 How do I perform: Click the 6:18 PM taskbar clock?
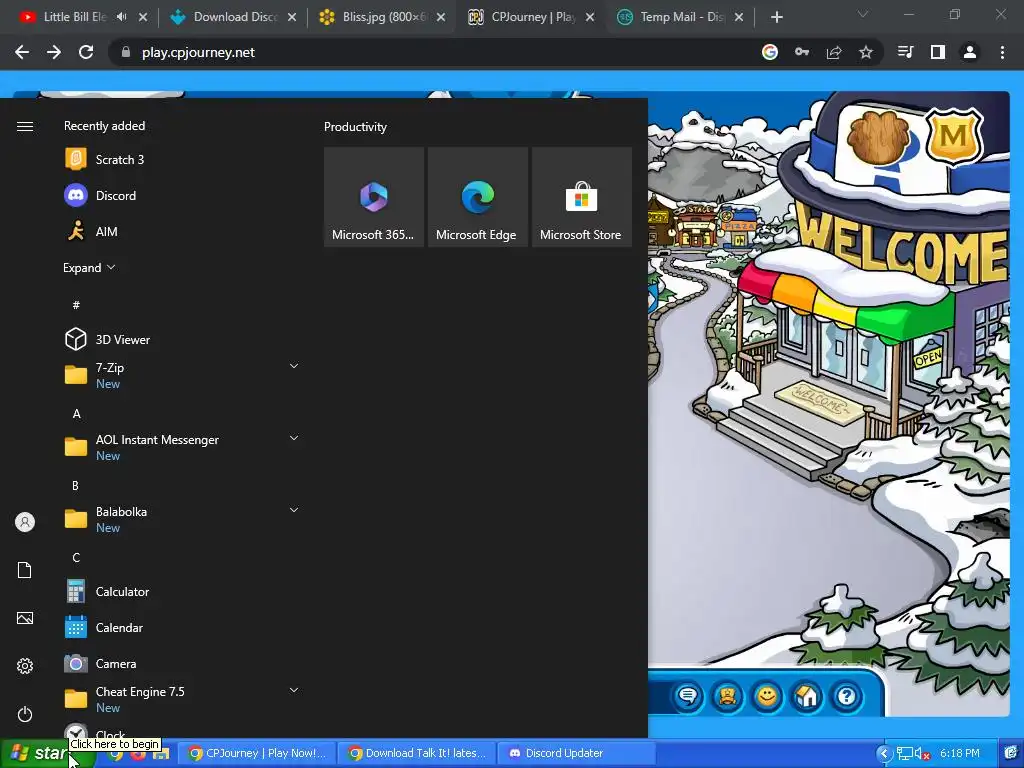pyautogui.click(x=960, y=753)
